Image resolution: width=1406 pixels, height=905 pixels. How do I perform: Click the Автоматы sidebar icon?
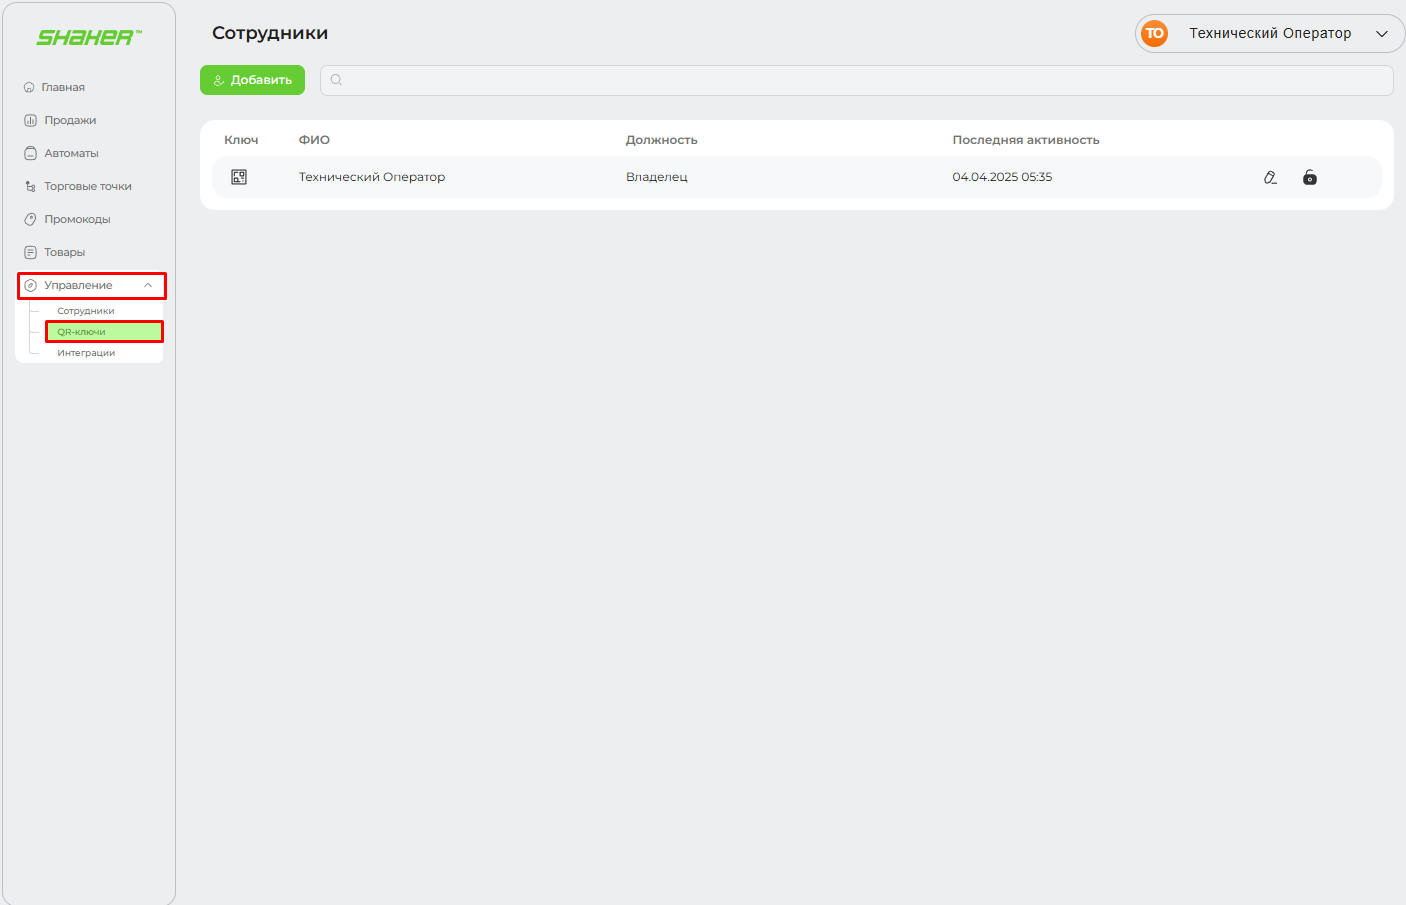30,153
